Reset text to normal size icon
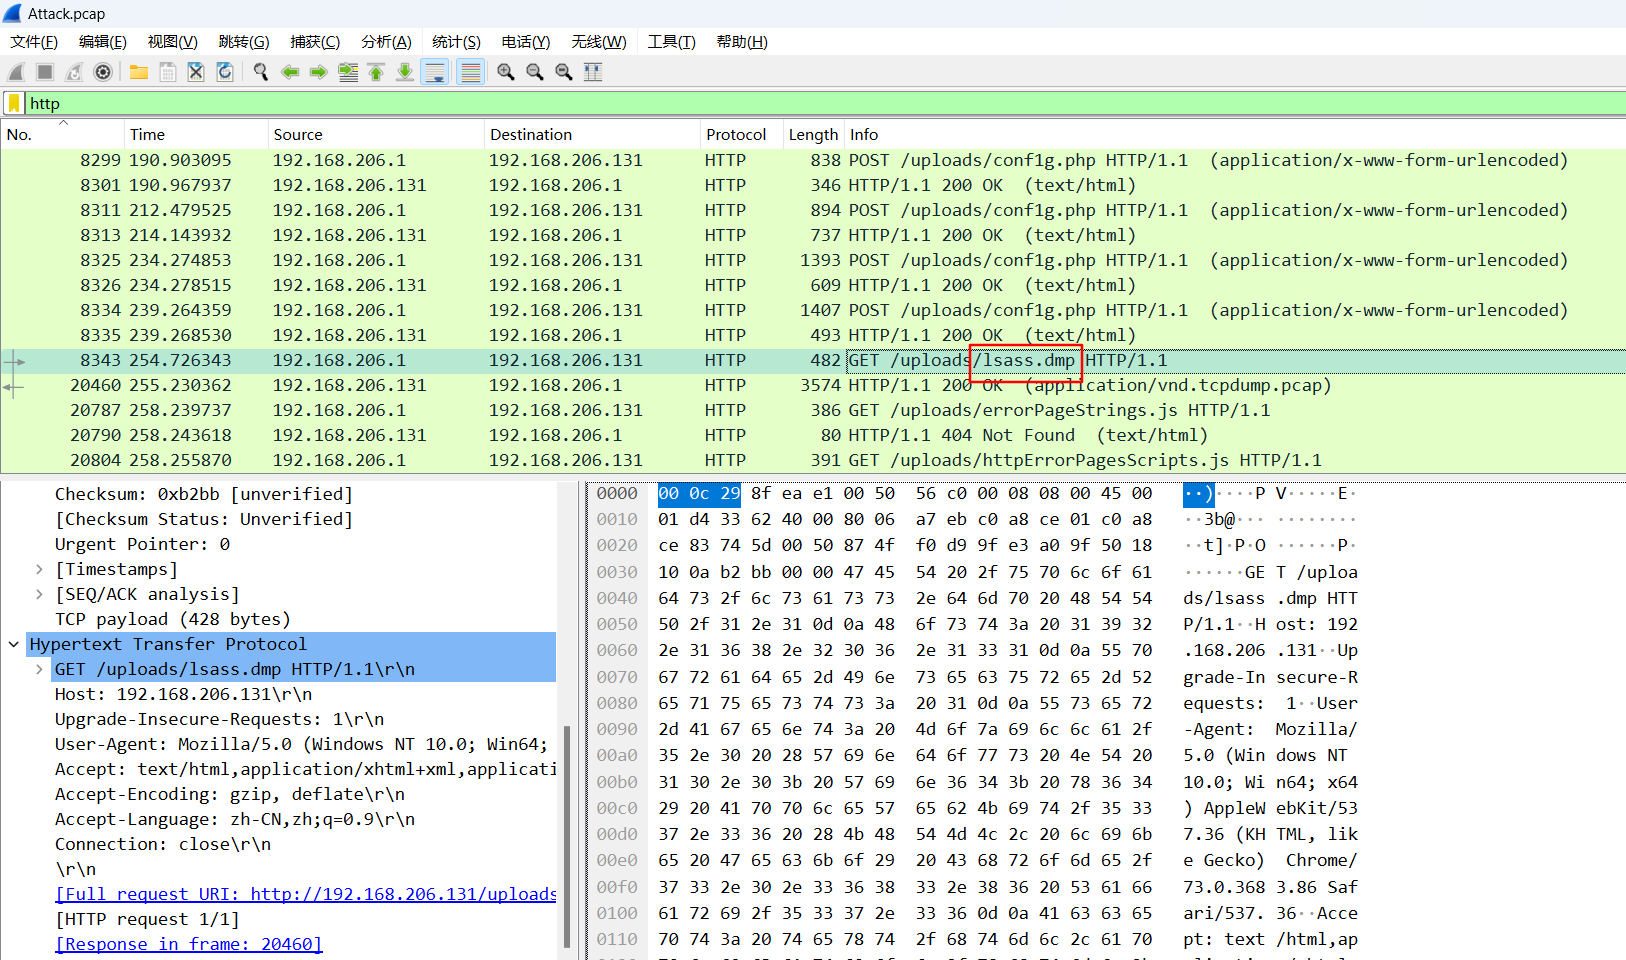The image size is (1626, 960). pos(564,72)
